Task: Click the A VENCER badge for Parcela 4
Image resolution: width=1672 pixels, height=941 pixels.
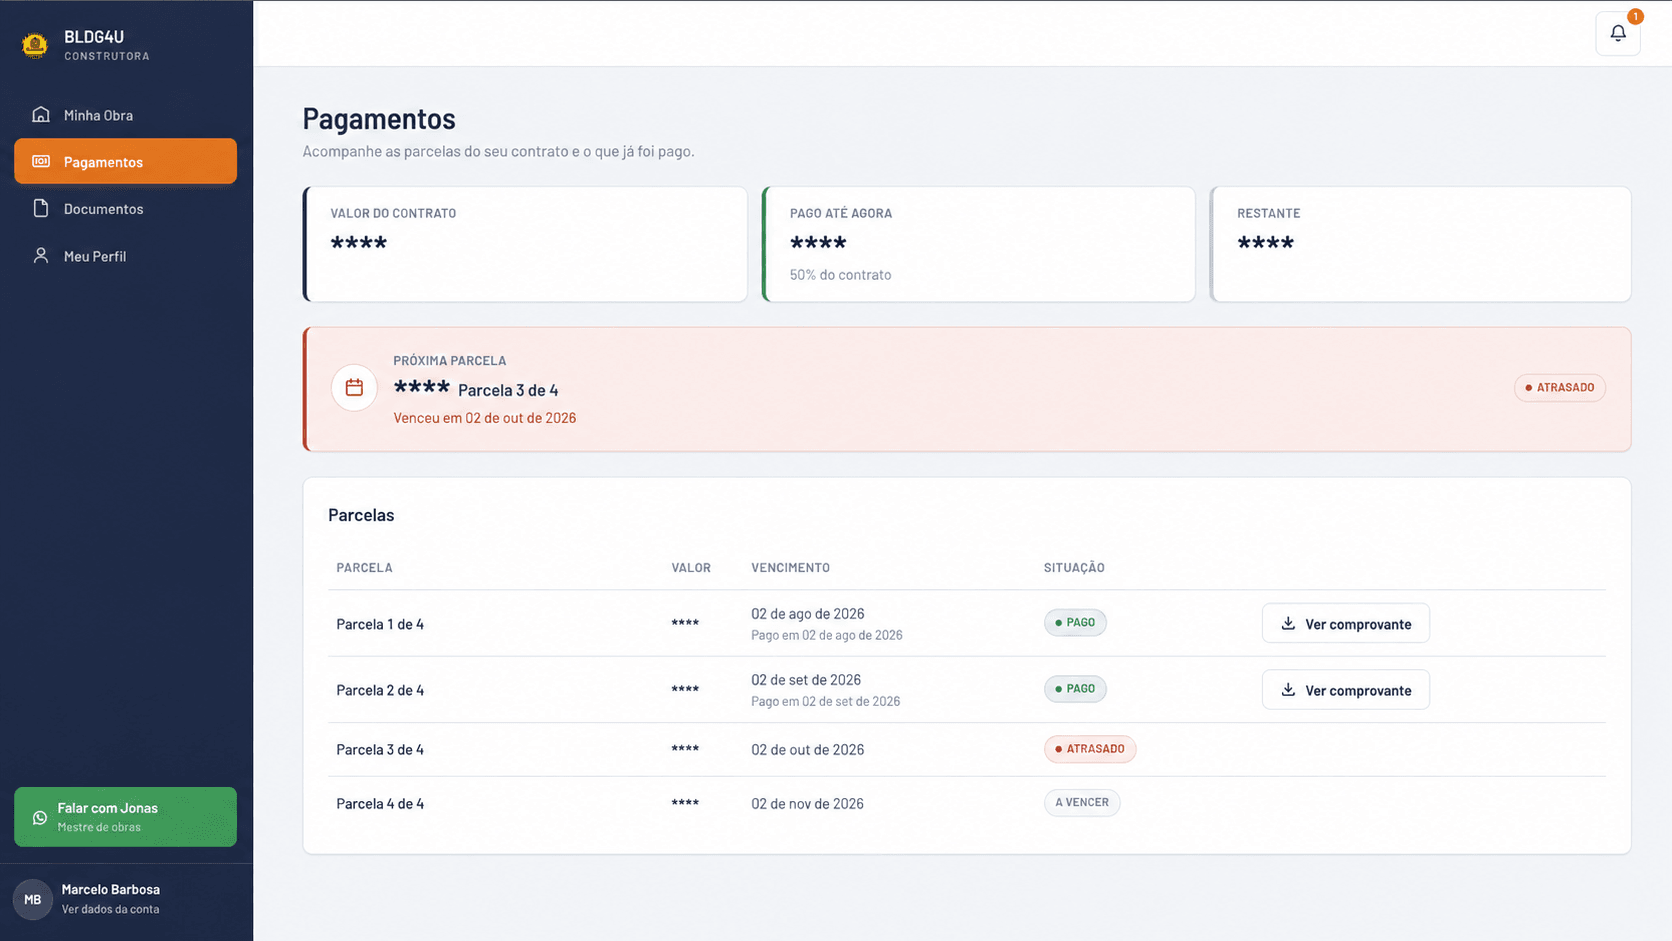Action: [x=1082, y=802]
